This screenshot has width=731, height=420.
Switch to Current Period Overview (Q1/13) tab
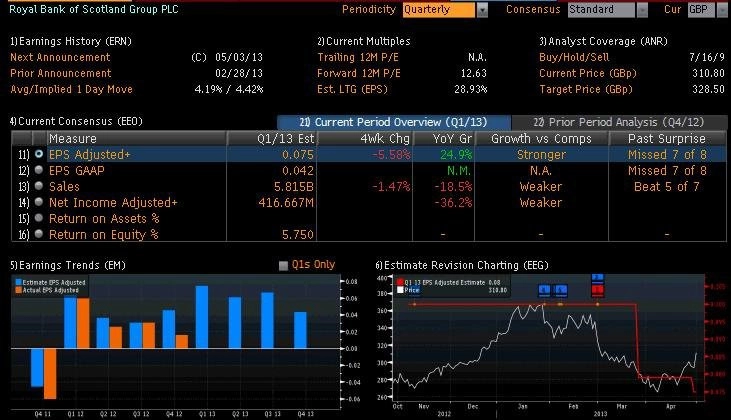tap(394, 122)
